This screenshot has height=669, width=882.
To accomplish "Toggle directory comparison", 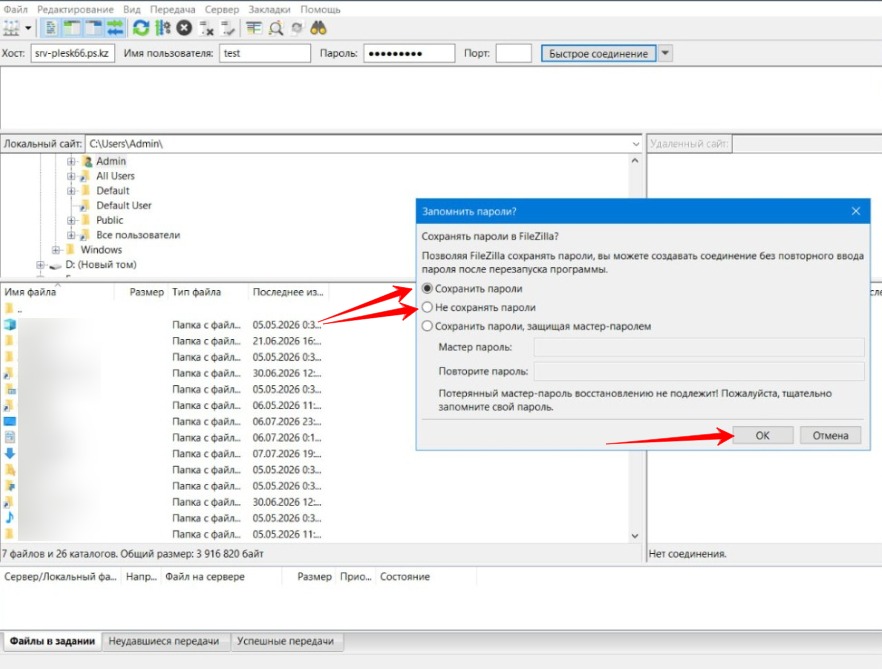I will (x=276, y=28).
